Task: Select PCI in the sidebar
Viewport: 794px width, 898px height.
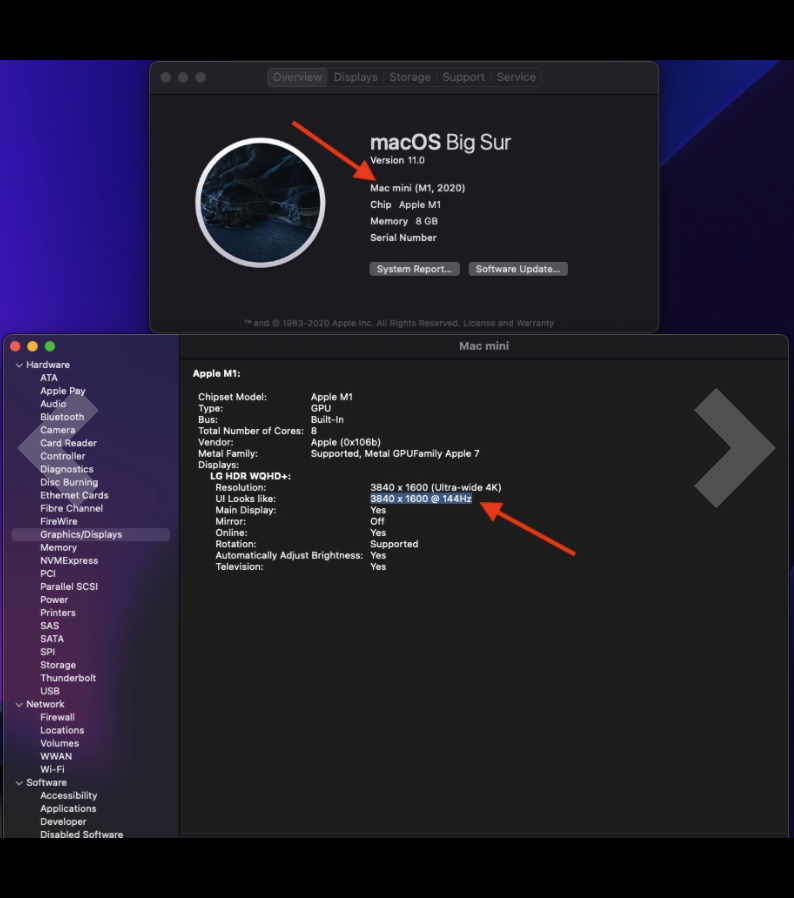Action: (x=48, y=574)
